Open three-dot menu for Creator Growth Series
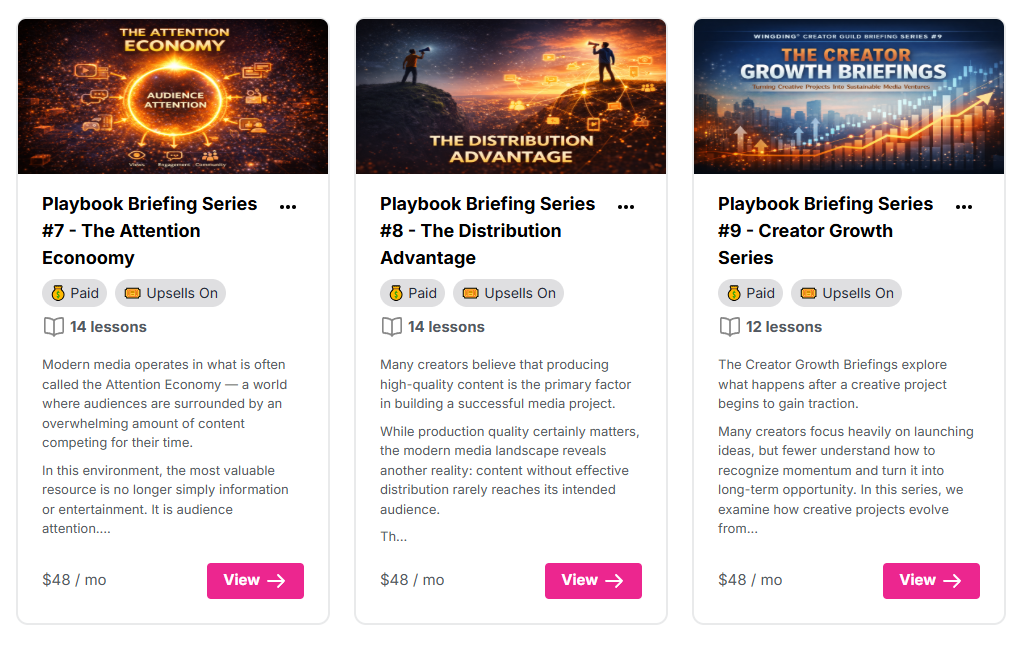 (964, 207)
